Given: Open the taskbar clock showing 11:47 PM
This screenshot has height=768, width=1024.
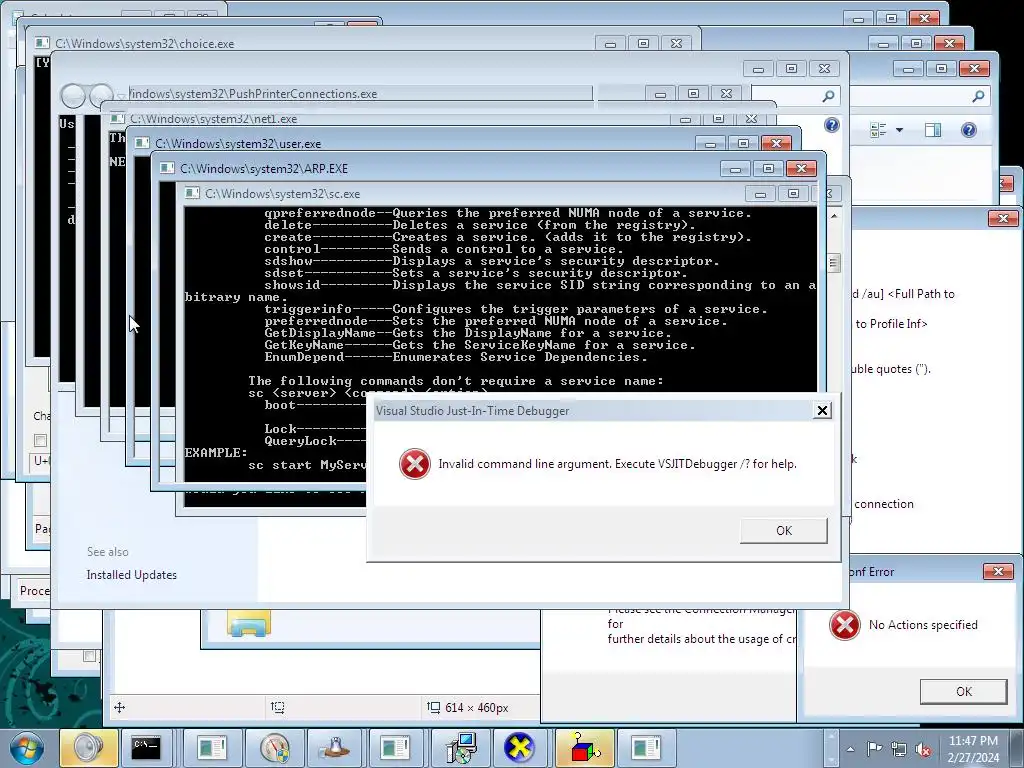Looking at the screenshot, I should 973,749.
